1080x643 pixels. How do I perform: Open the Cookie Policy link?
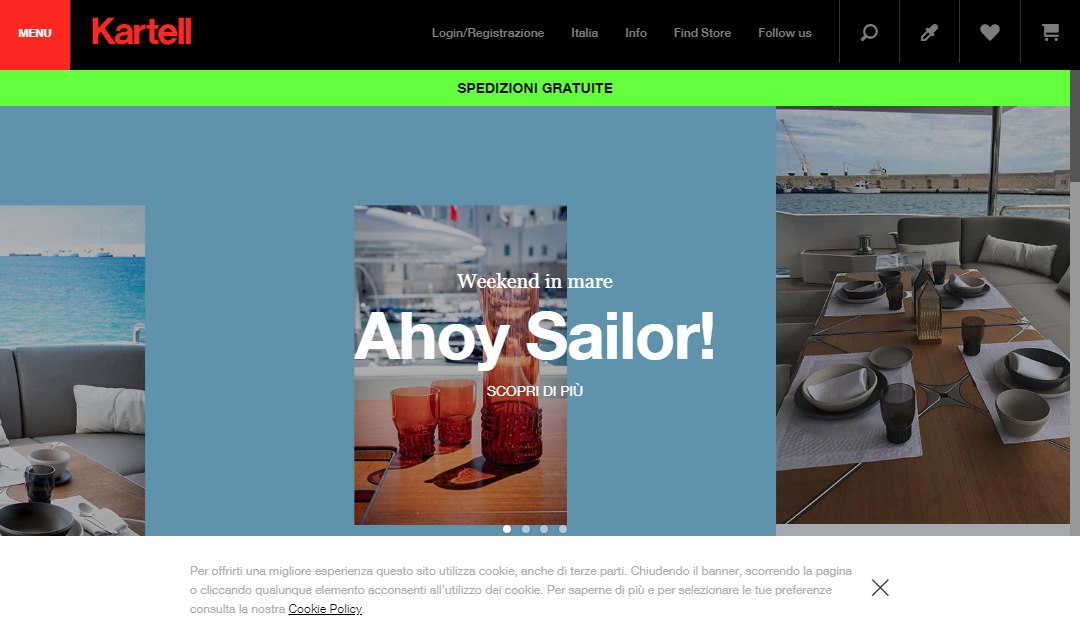coord(325,609)
